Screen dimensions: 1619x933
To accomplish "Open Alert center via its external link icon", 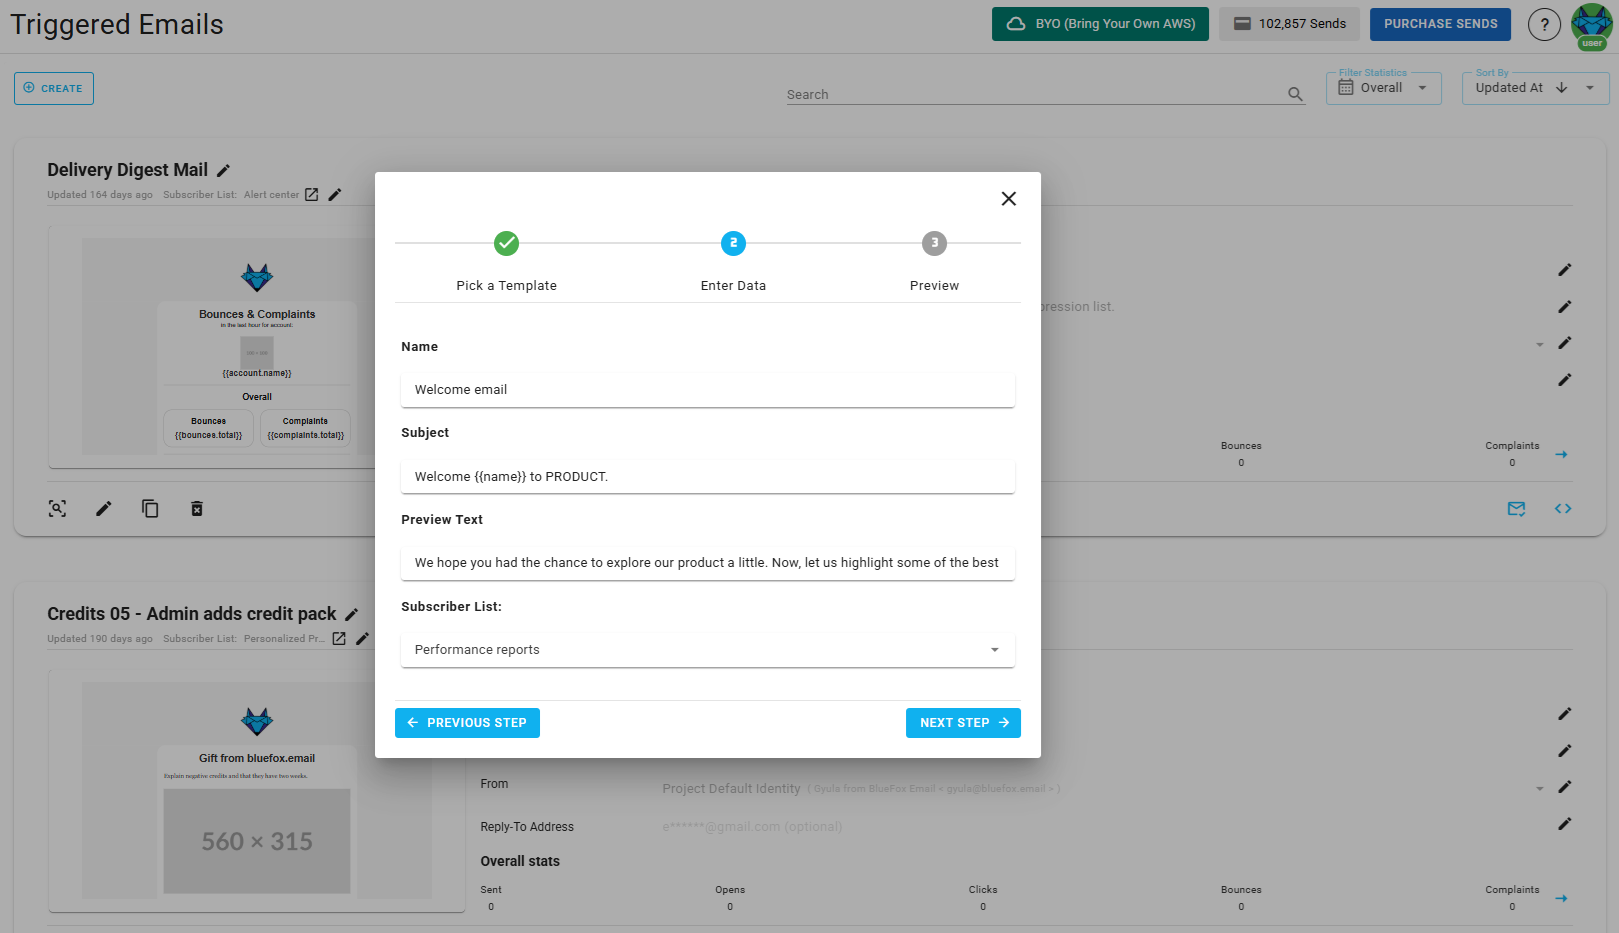I will 311,194.
